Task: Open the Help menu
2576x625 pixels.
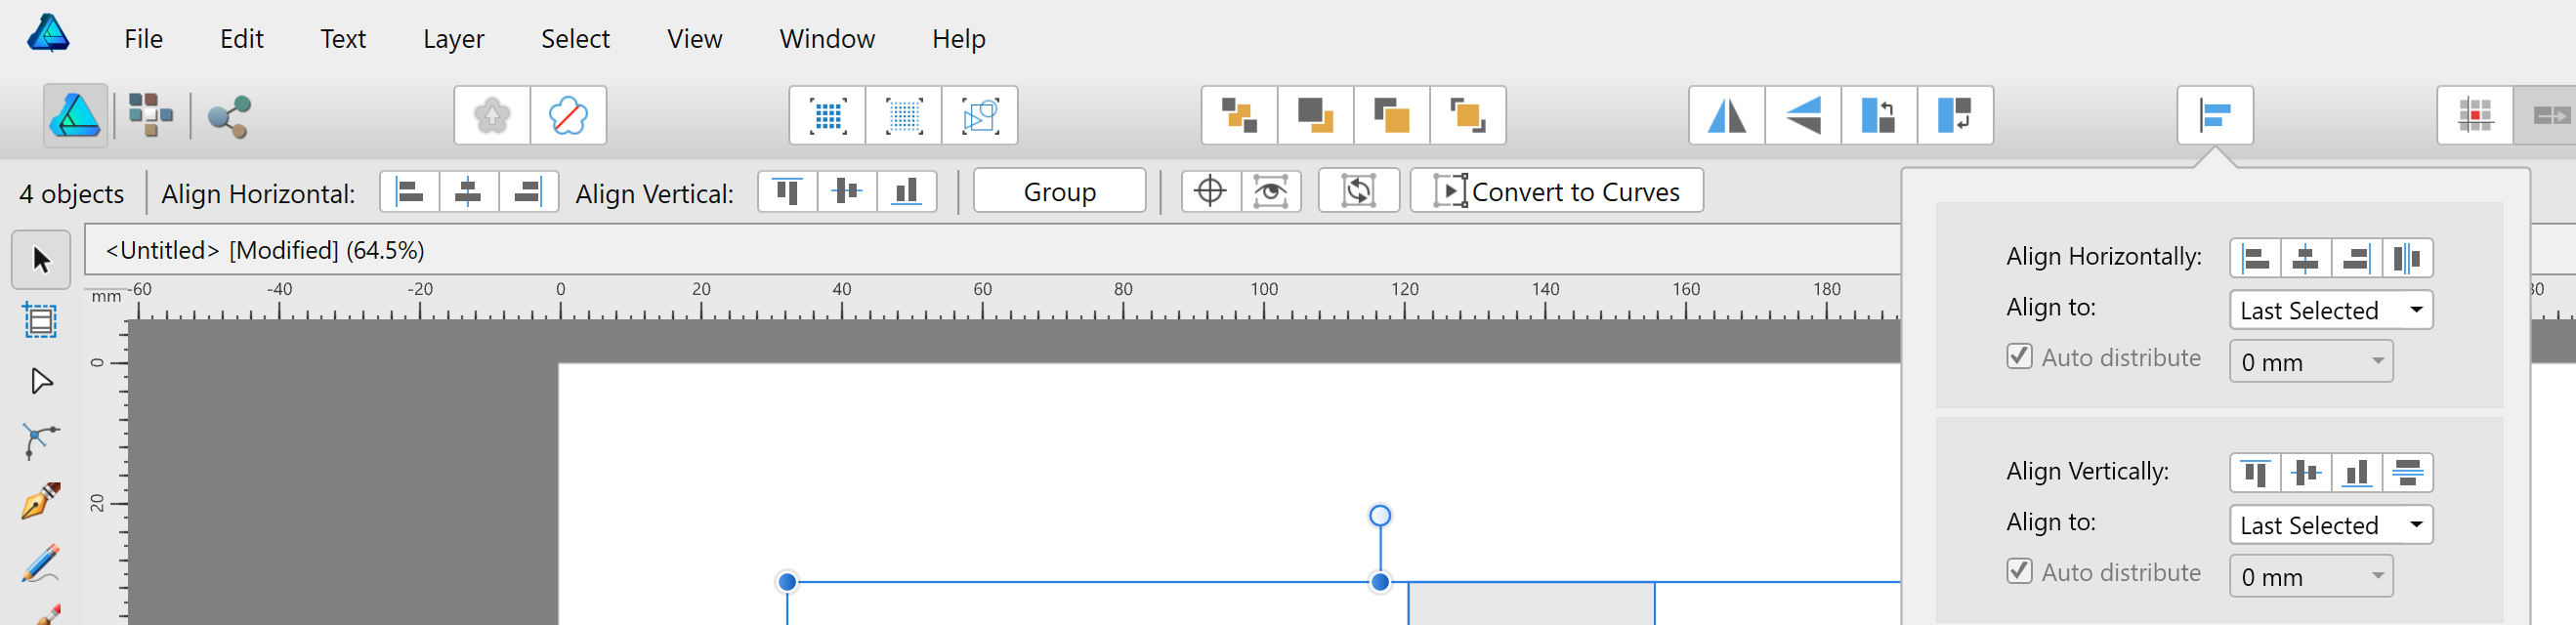Action: tap(958, 39)
